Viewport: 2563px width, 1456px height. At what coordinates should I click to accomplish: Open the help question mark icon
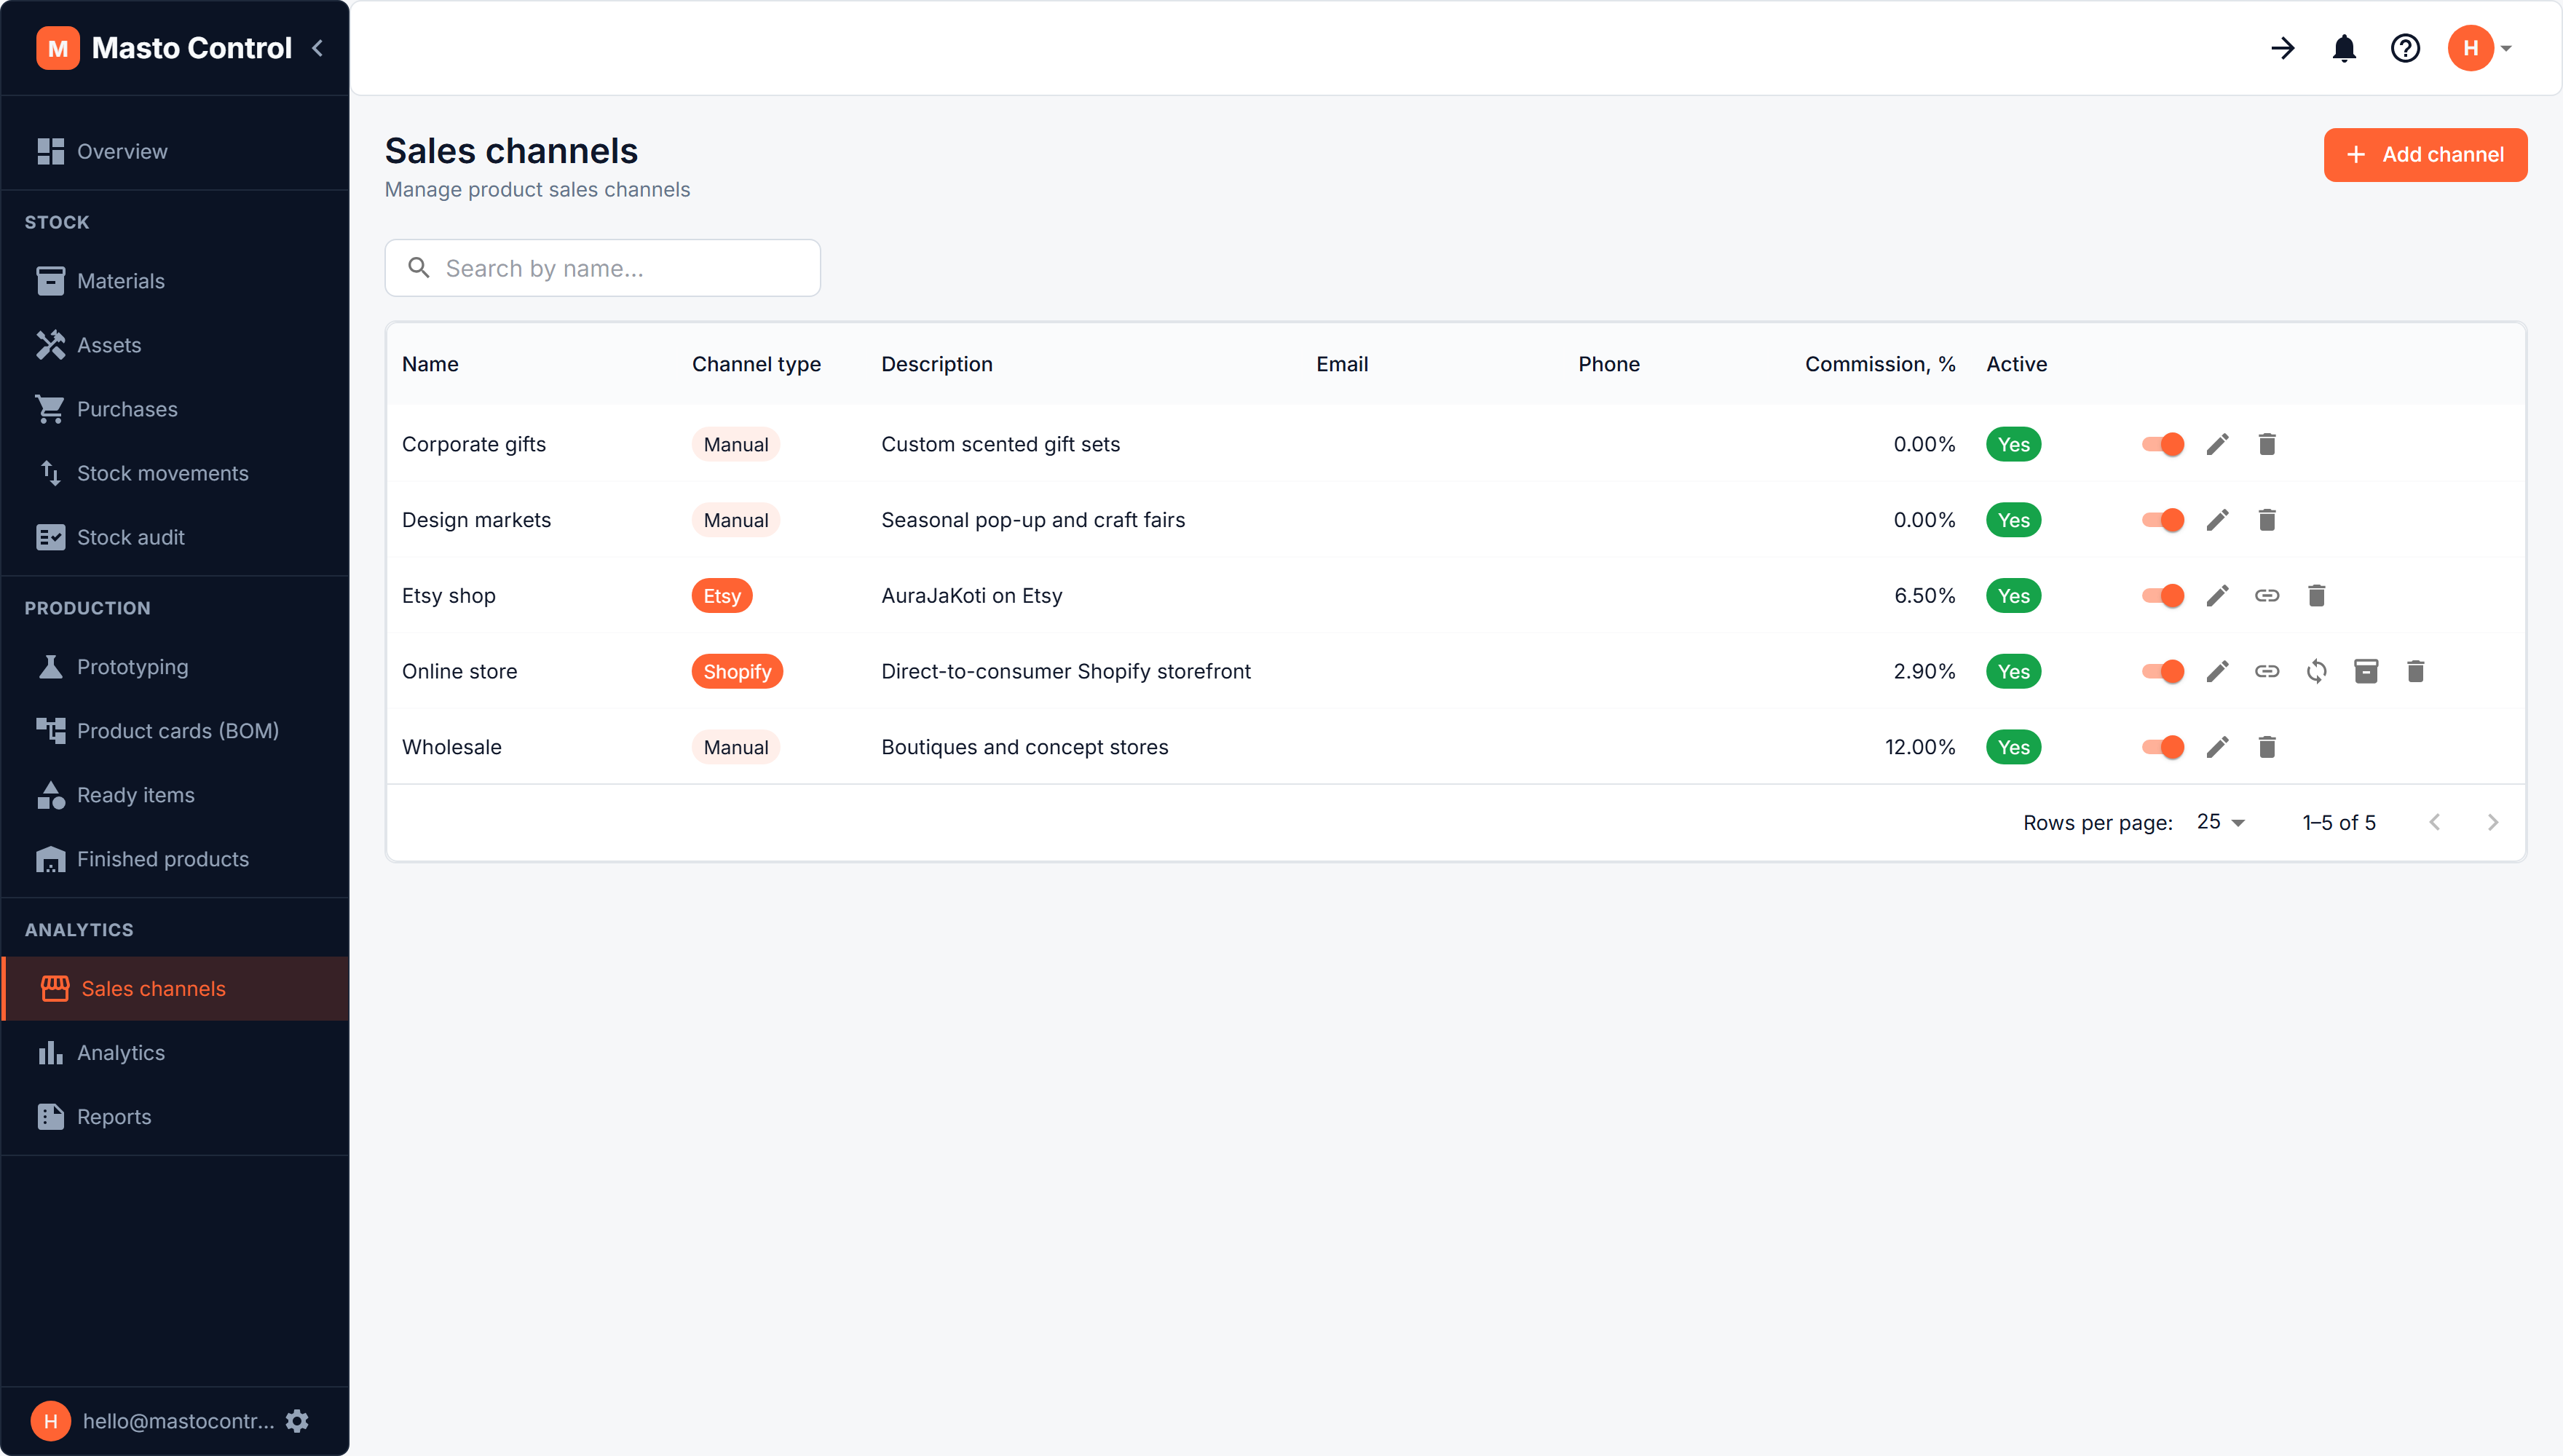[x=2405, y=48]
